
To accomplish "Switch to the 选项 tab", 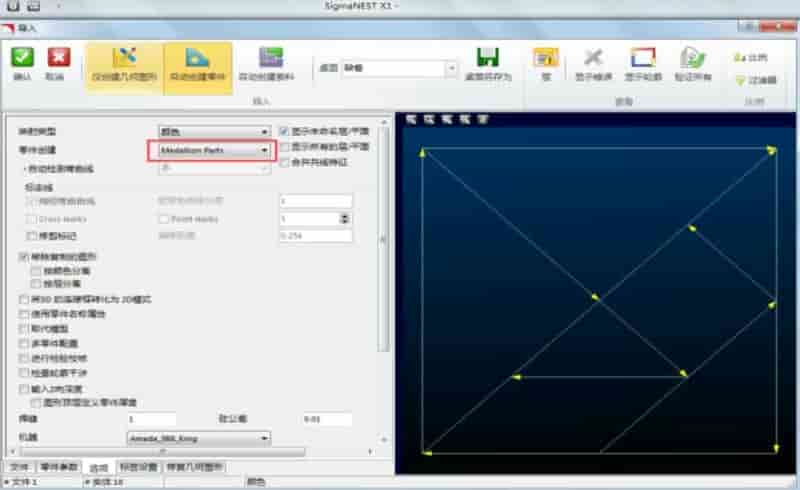I will 99,467.
